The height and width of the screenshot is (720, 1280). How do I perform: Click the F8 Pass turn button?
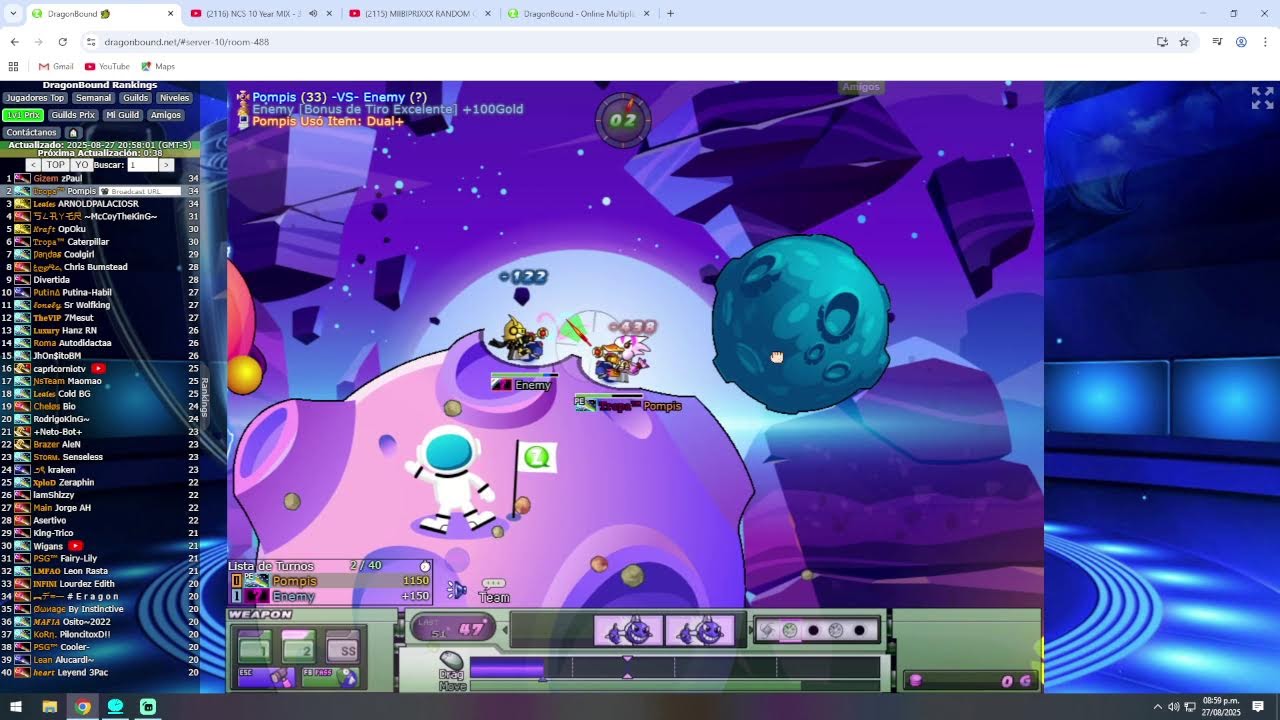[x=330, y=677]
